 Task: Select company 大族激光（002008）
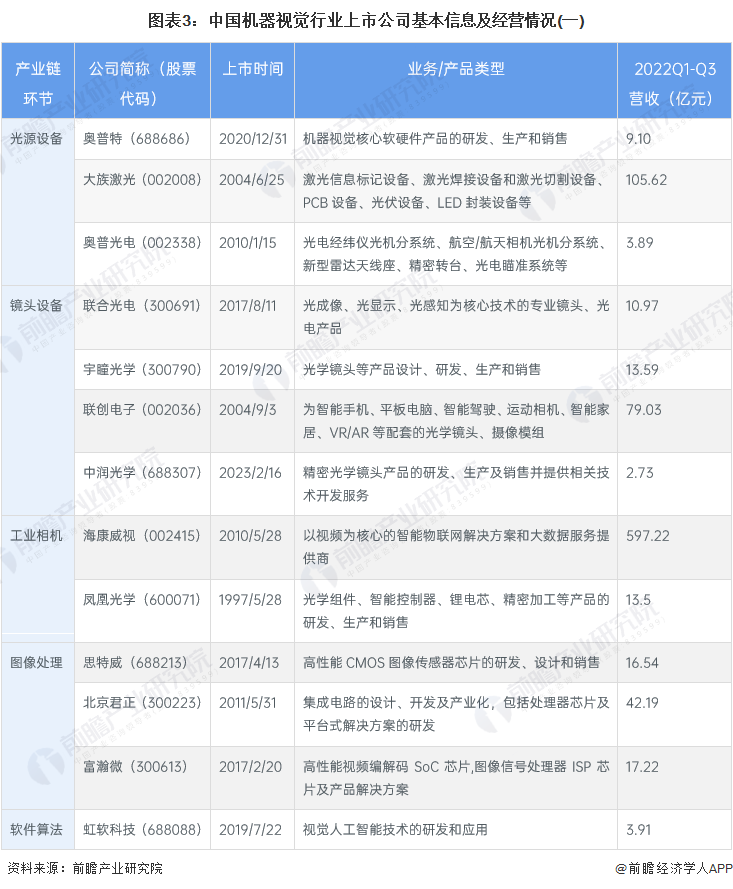142,180
